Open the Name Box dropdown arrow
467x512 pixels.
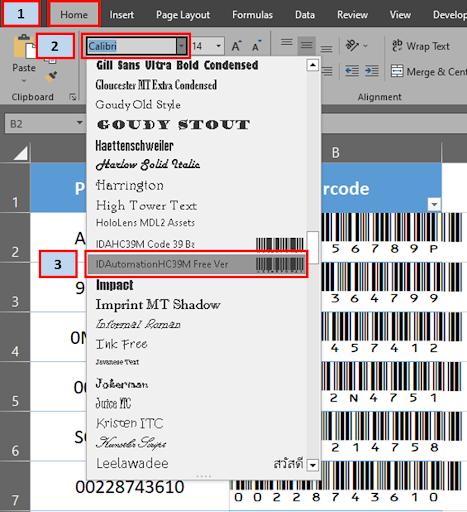(x=80, y=123)
